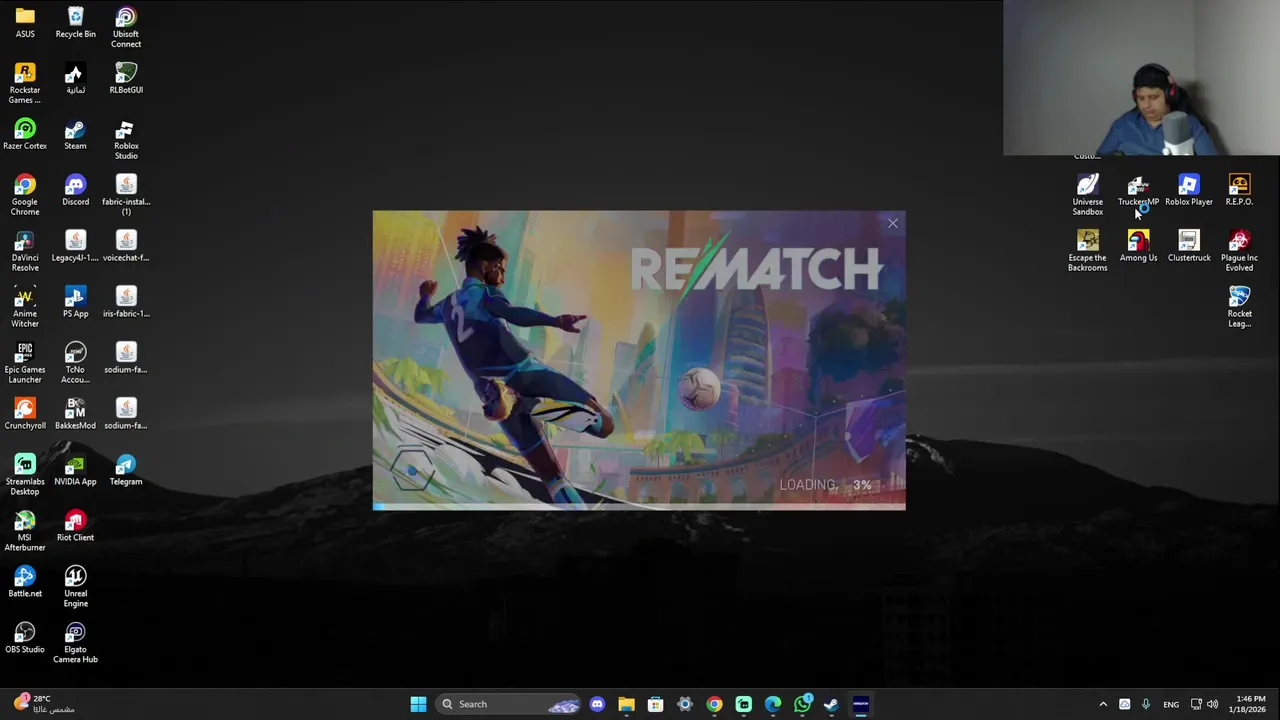
Task: Select the iris-fabric file icon
Action: 126,302
